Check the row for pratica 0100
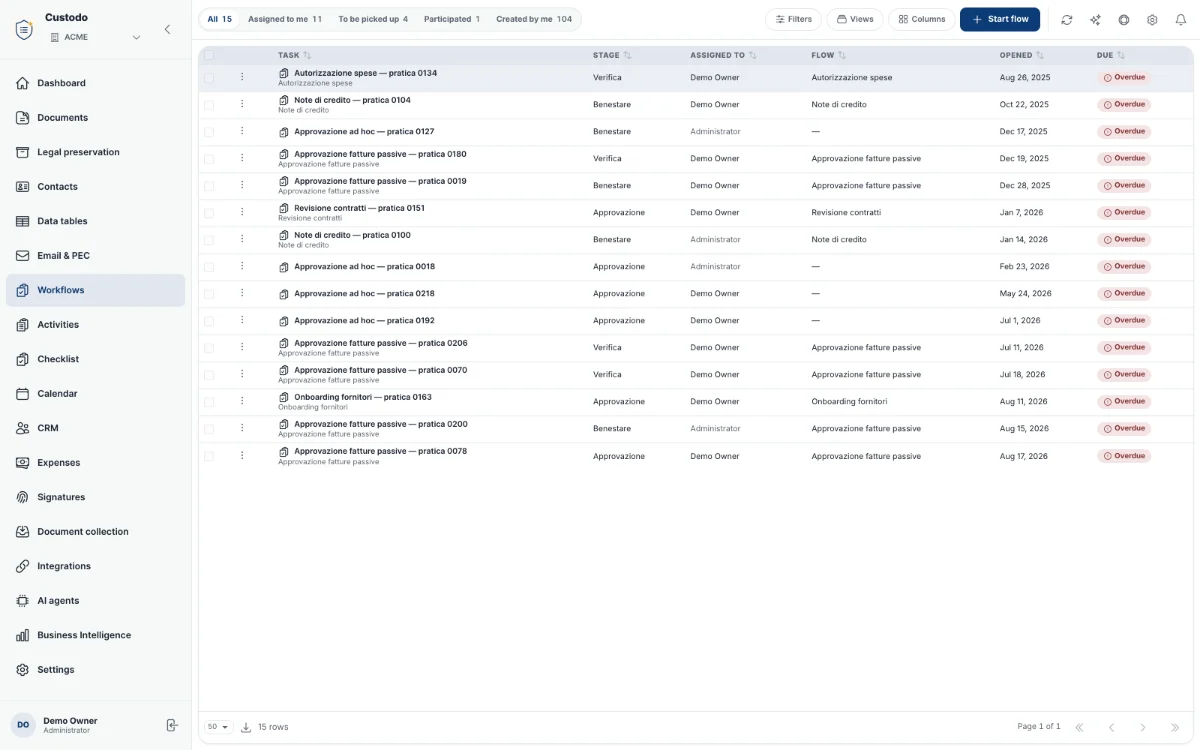The height and width of the screenshot is (750, 1200). (209, 240)
